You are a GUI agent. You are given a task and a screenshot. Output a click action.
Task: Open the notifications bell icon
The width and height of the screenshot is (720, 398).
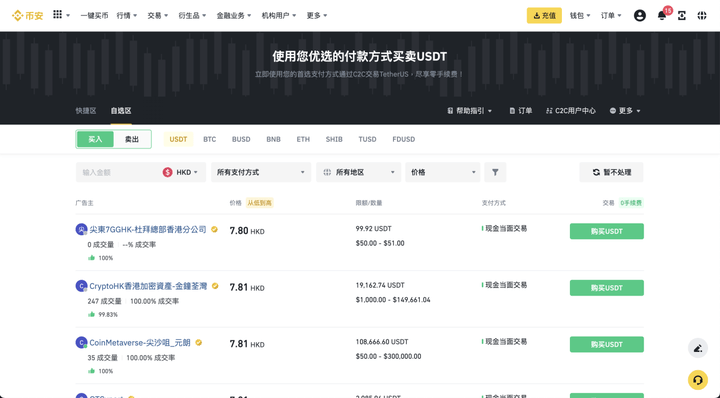[x=662, y=16]
